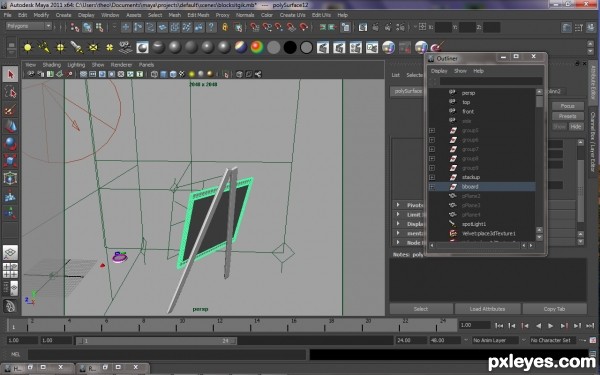600x375 pixels.
Task: Click the question mark help icon
Action: pyautogui.click(x=211, y=27)
